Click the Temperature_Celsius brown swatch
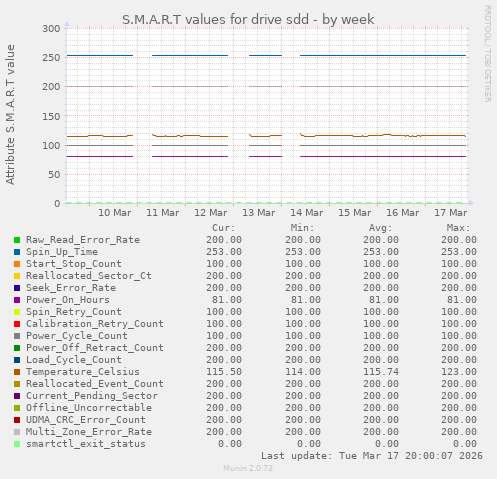This screenshot has height=479, width=497. pyautogui.click(x=17, y=372)
